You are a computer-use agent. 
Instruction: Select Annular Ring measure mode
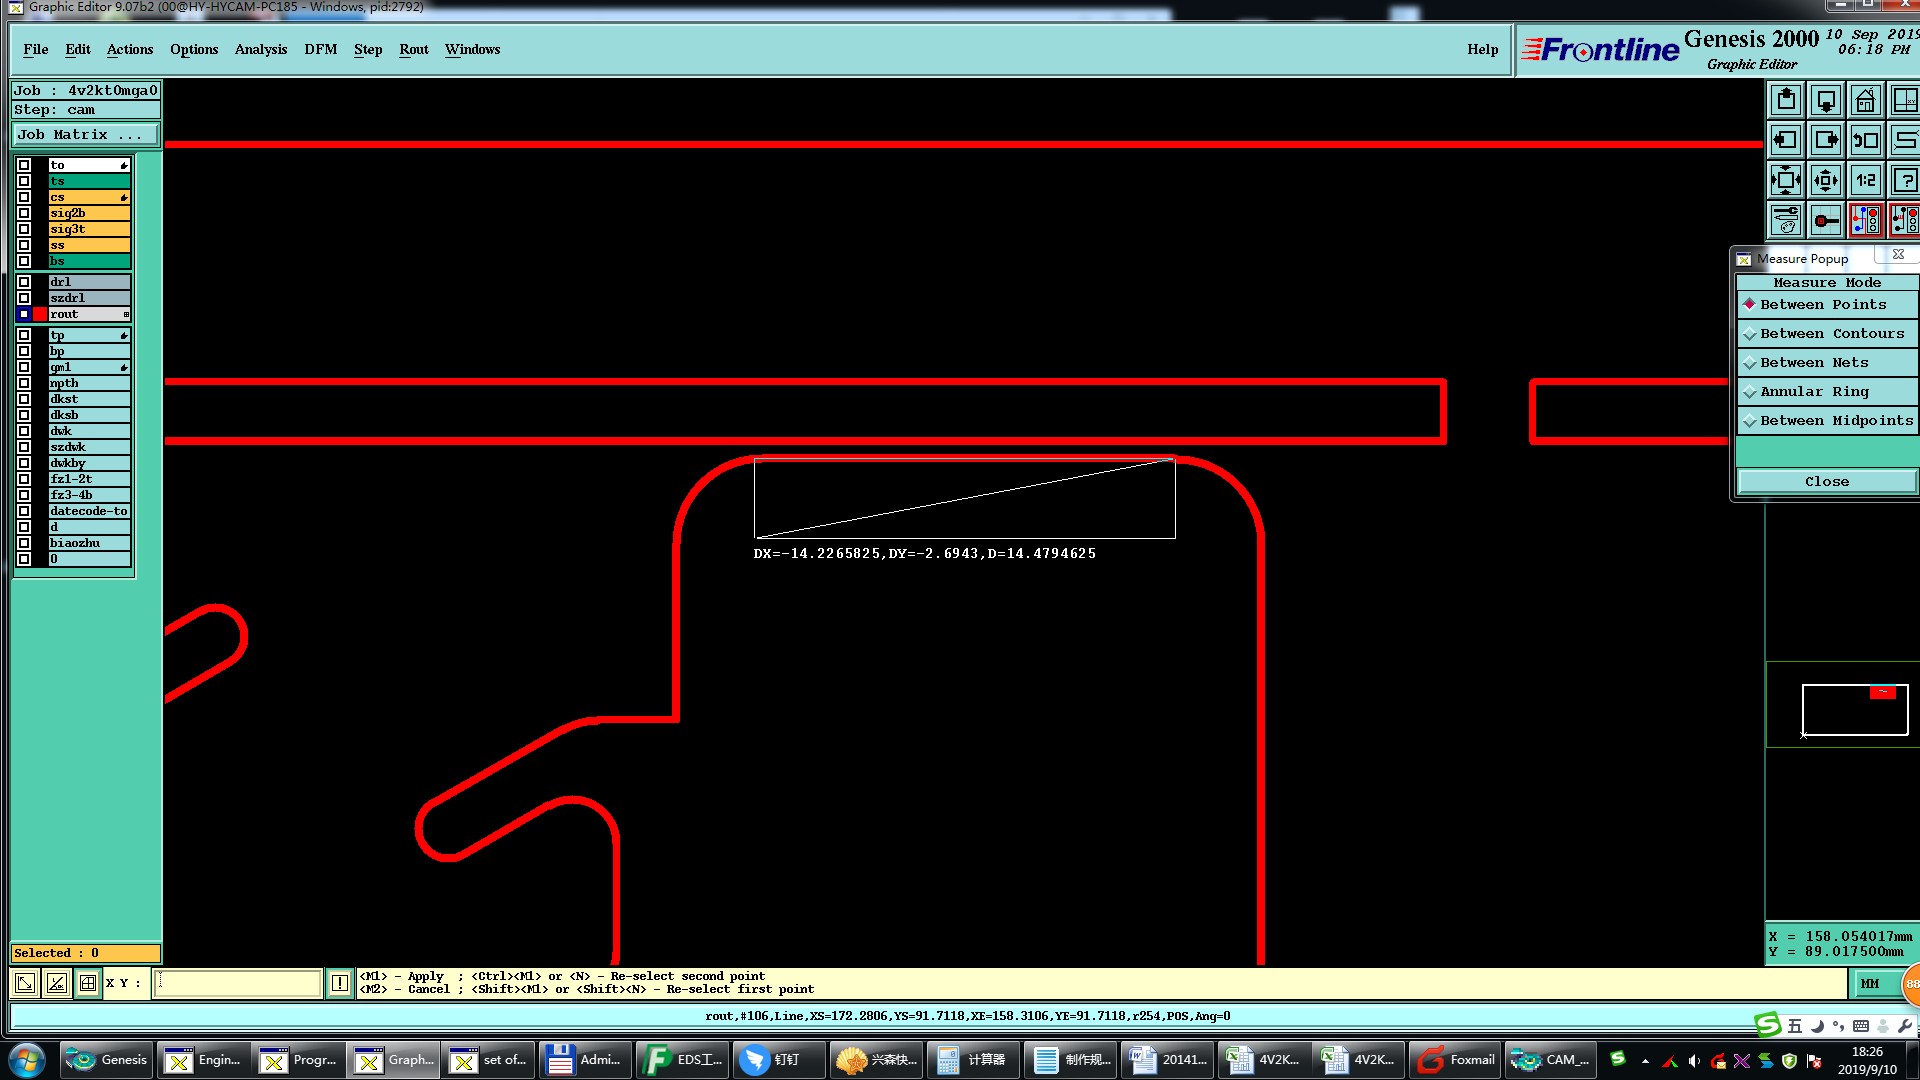pos(1813,392)
